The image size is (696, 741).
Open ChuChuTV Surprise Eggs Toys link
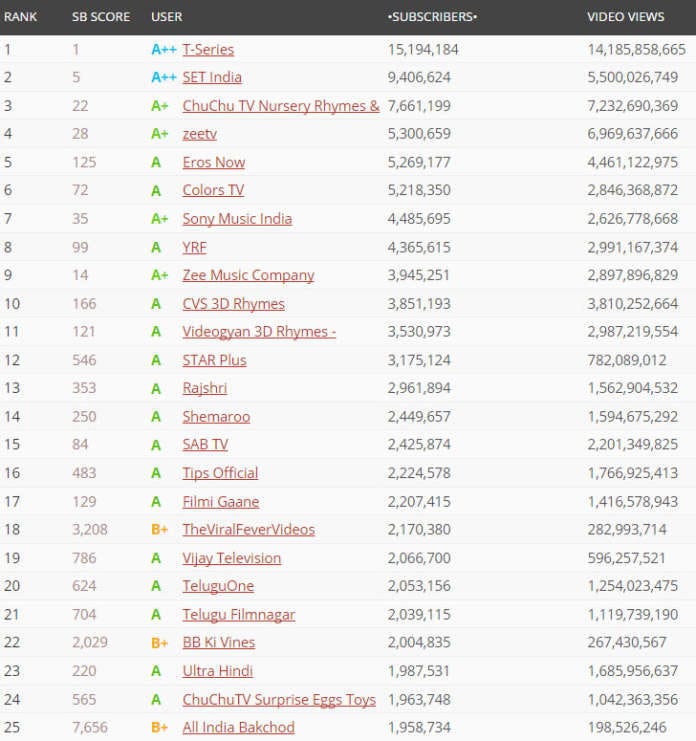(x=279, y=699)
